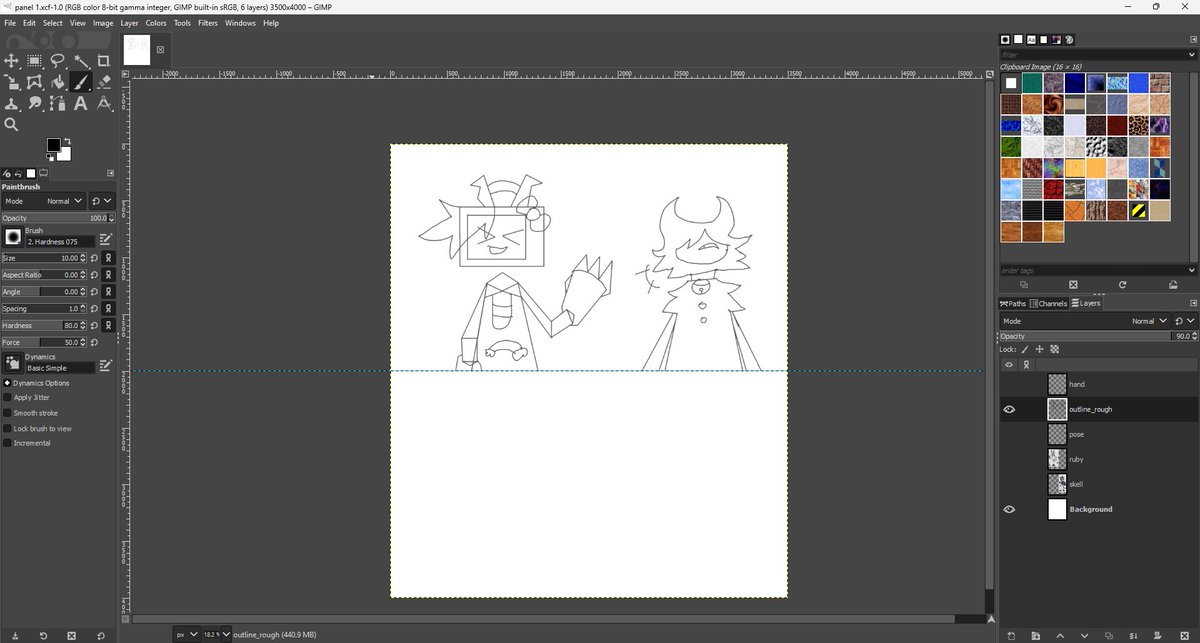Viewport: 1200px width, 643px height.
Task: Toggle lock pixels for layer
Action: click(1025, 349)
